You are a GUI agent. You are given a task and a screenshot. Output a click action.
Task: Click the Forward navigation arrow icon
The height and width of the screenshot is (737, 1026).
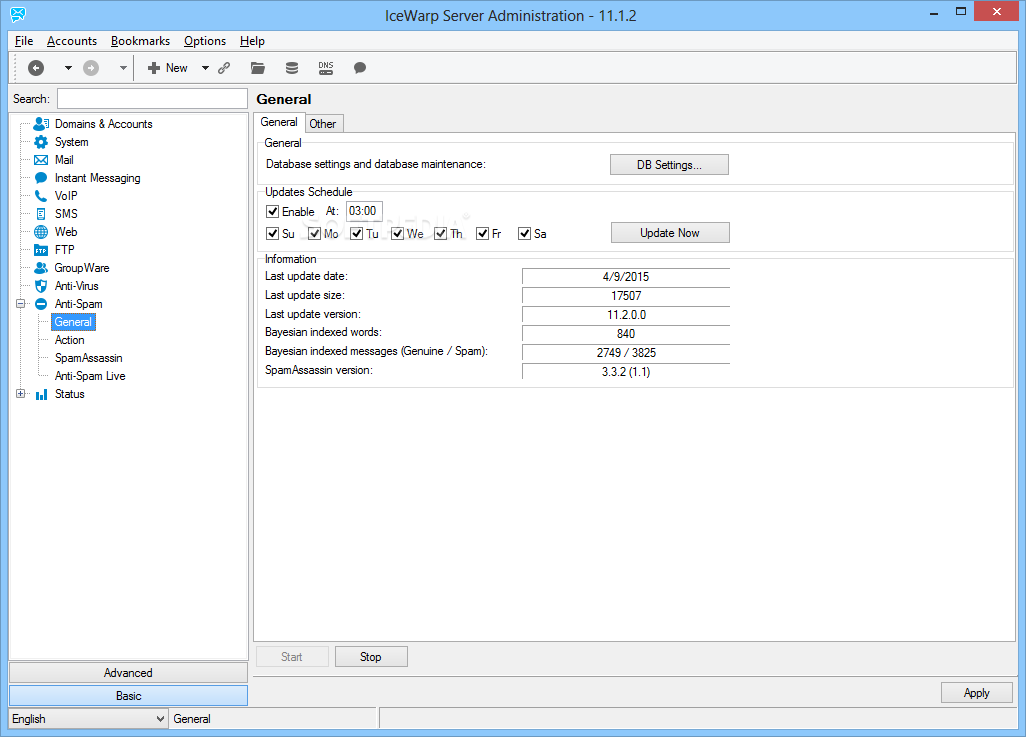click(91, 67)
